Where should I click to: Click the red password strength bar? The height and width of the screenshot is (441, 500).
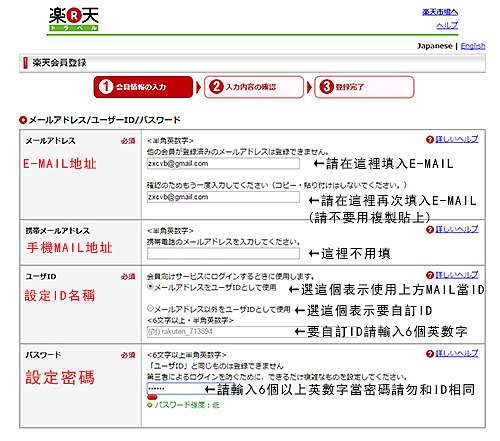click(152, 397)
